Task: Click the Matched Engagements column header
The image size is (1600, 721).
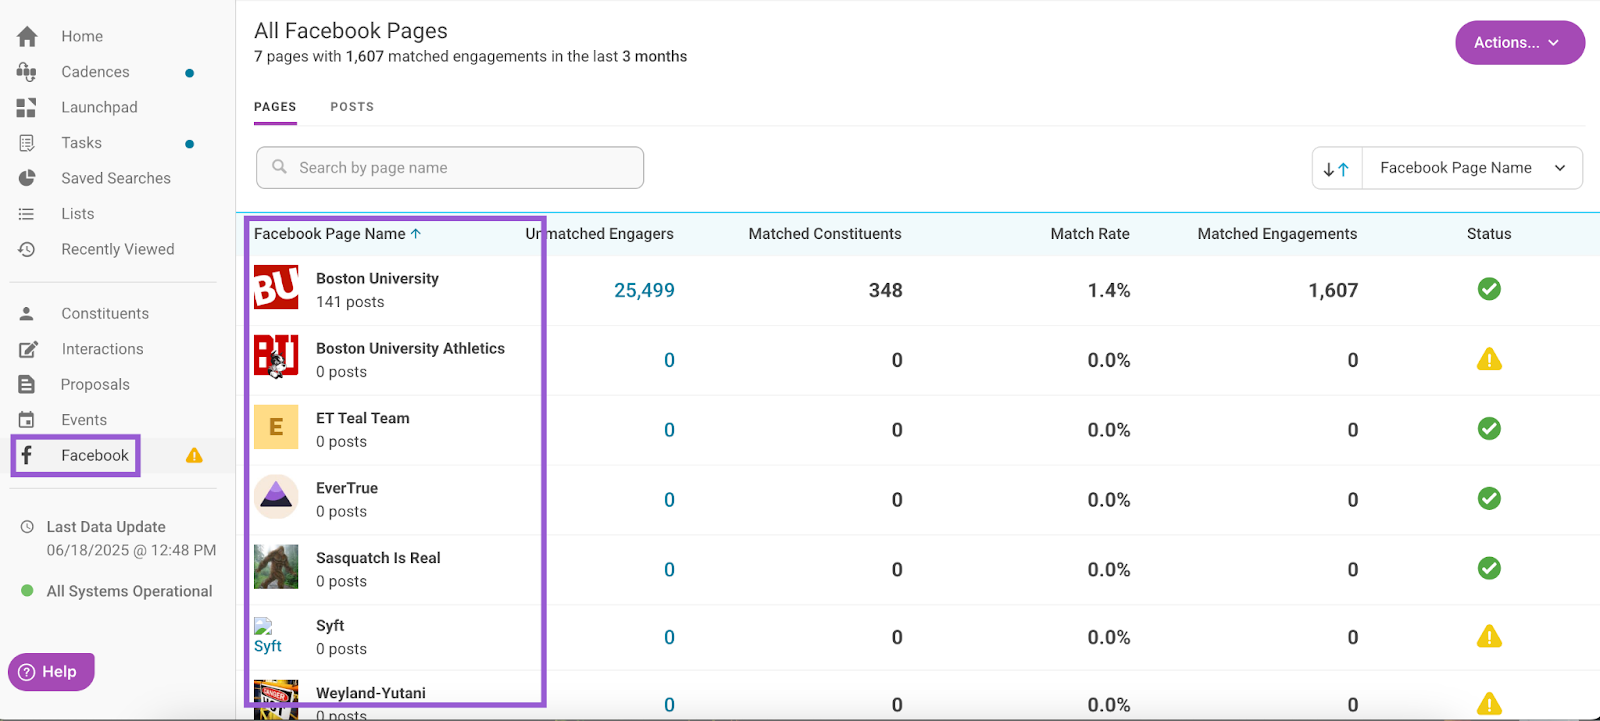Action: coord(1277,234)
